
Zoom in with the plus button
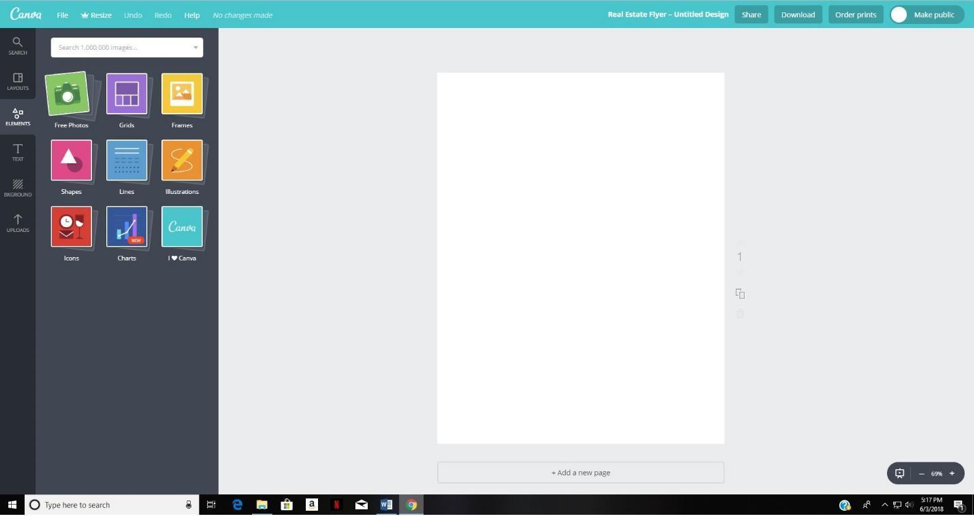click(952, 473)
